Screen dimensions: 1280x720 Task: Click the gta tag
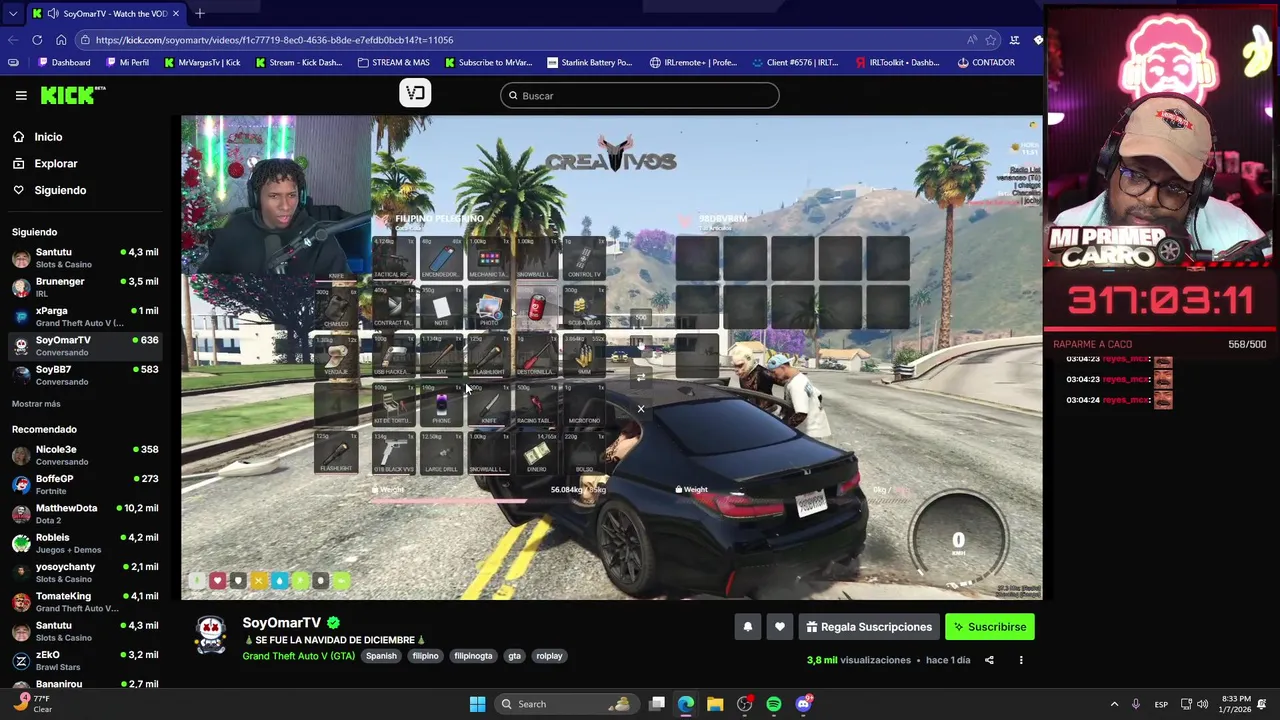514,656
